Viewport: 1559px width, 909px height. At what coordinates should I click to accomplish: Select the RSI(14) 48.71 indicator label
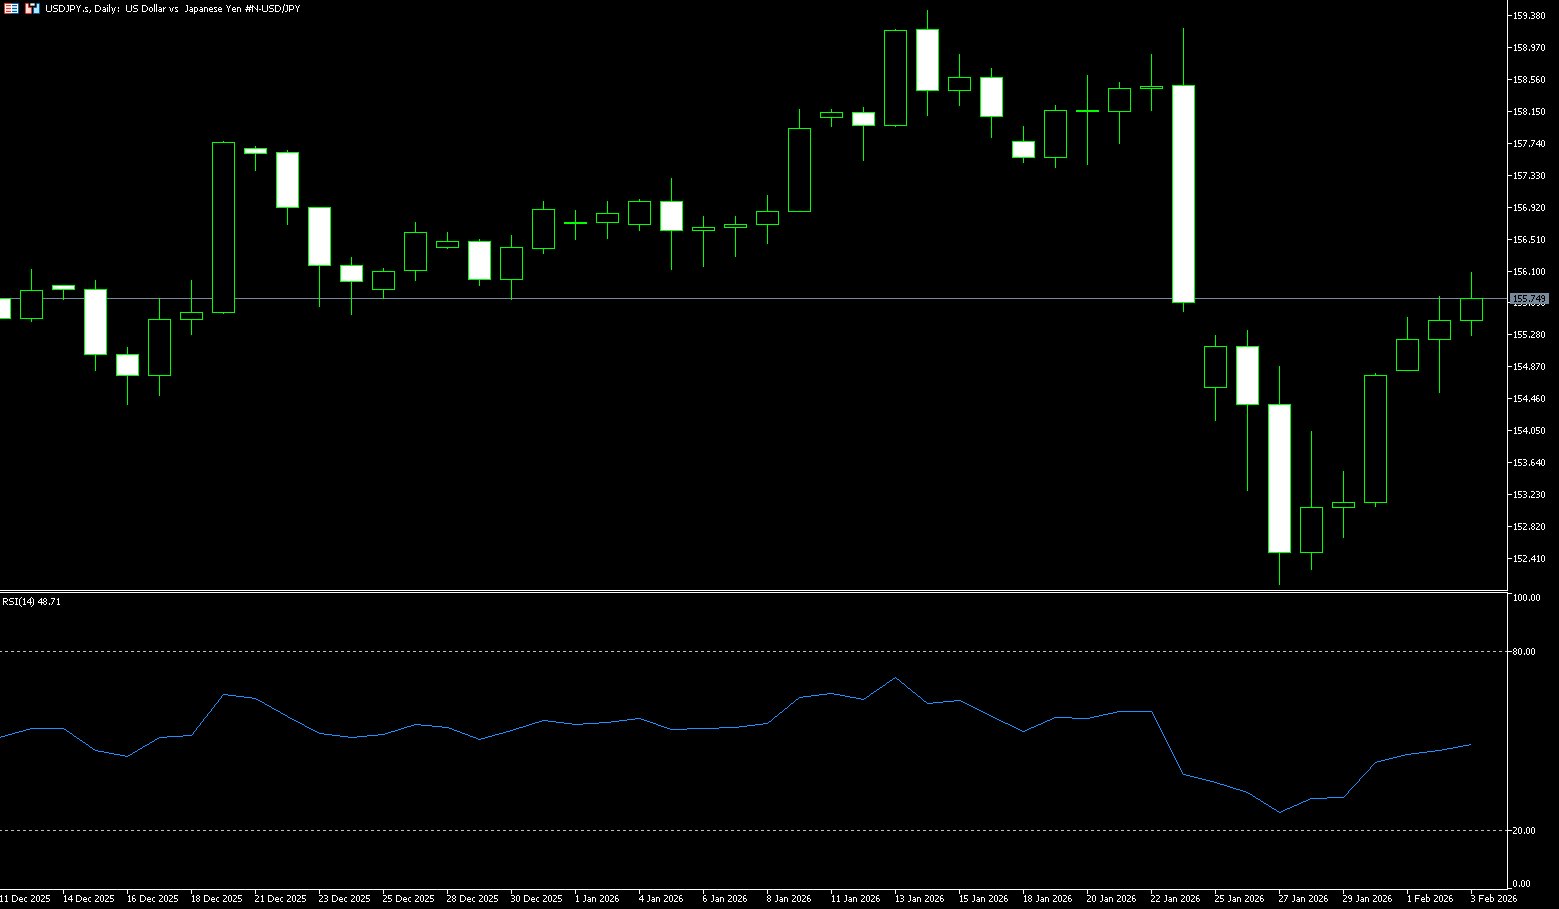click(31, 602)
